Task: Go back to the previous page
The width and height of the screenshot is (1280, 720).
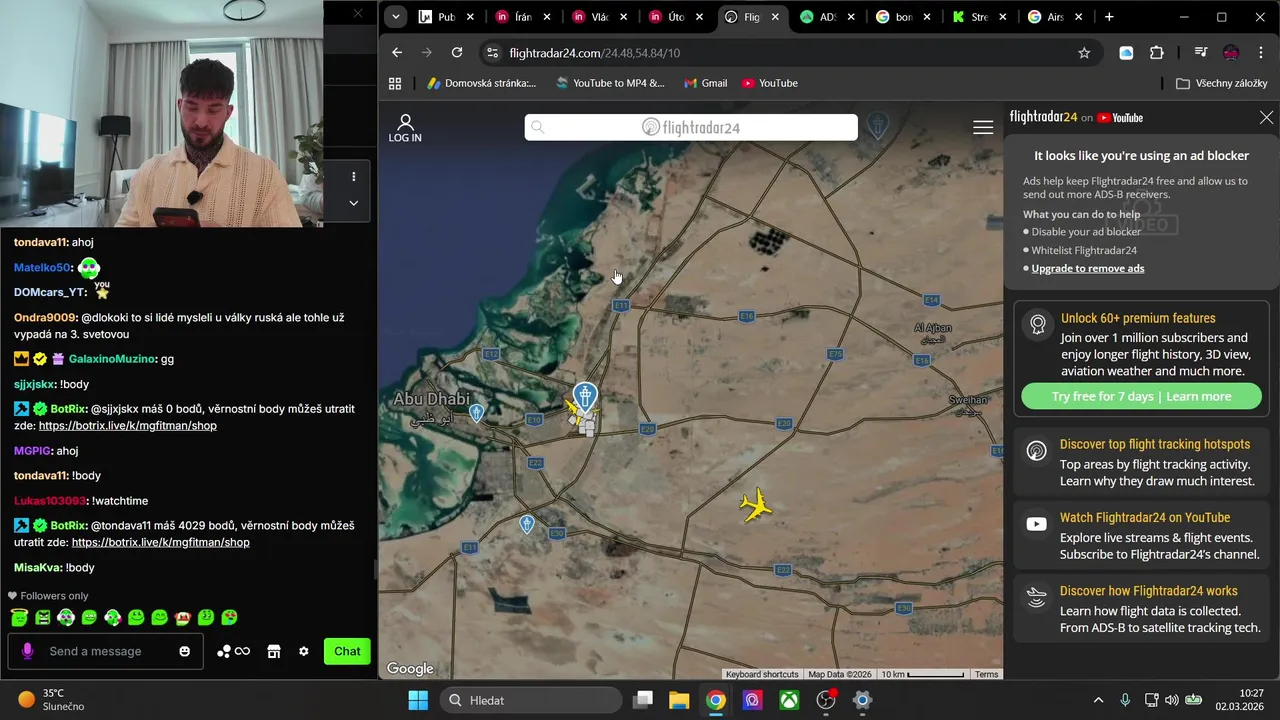Action: 397,53
